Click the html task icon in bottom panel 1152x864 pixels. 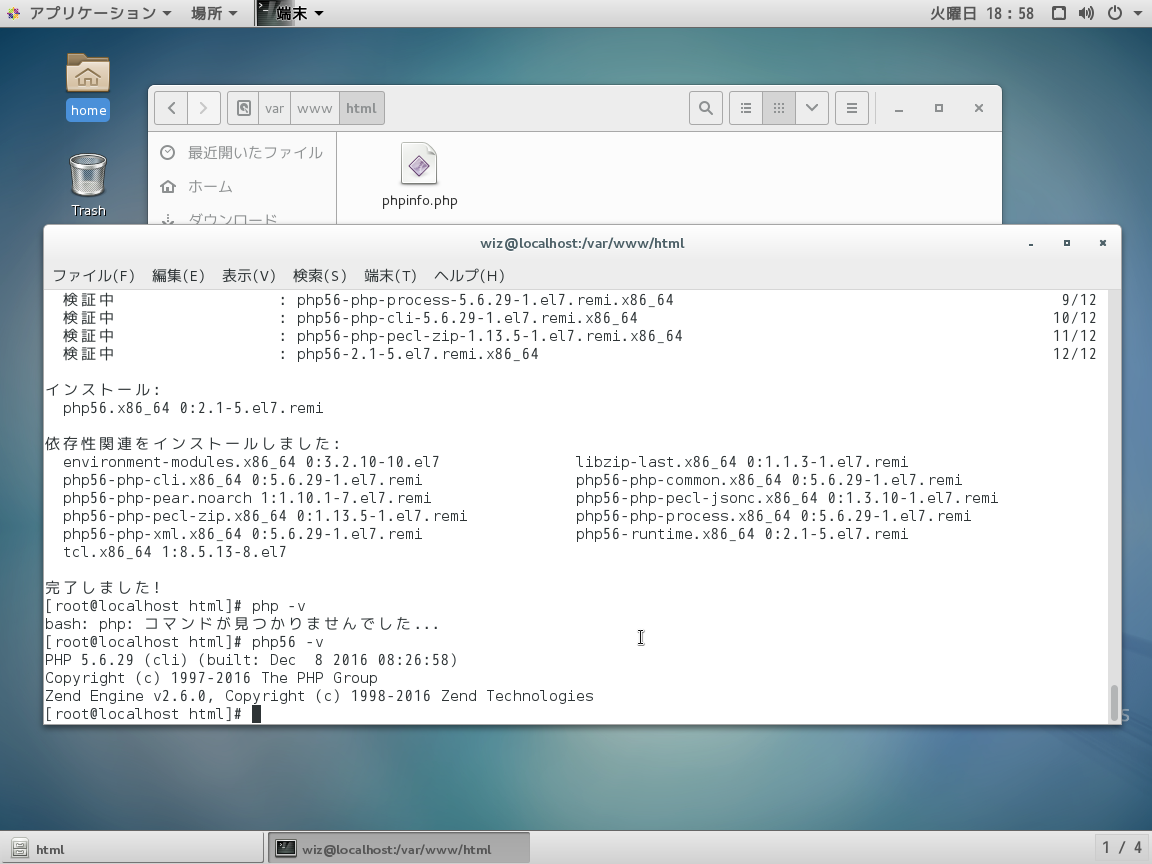point(20,849)
